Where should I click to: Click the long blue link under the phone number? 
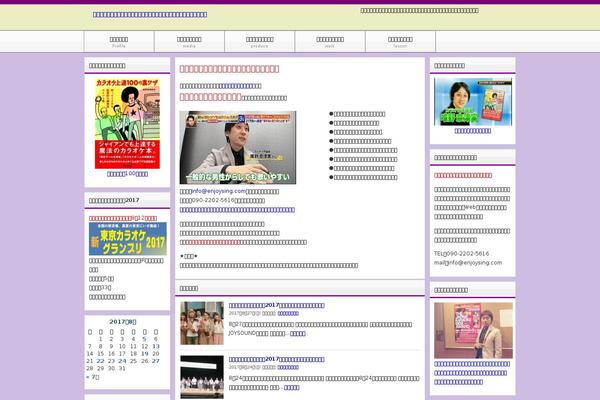pos(237,210)
